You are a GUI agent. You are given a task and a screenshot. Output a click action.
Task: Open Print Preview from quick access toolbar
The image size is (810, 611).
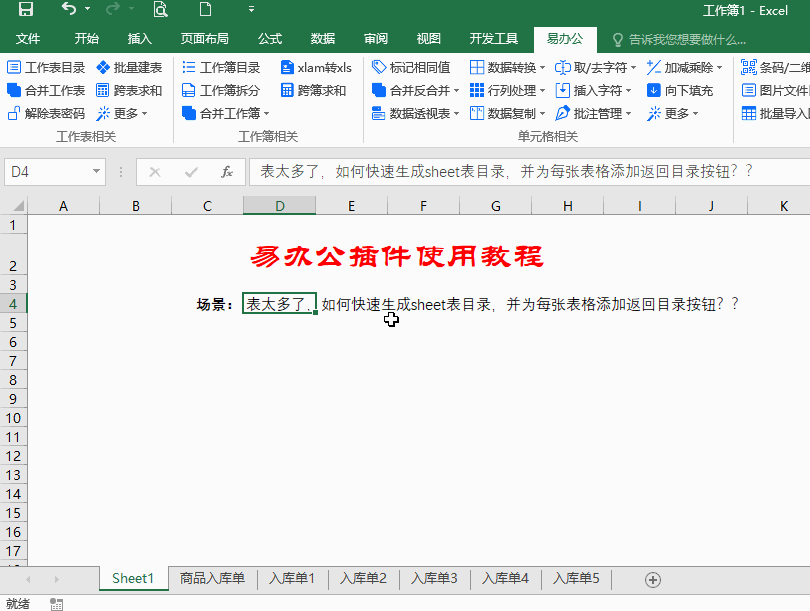[161, 9]
